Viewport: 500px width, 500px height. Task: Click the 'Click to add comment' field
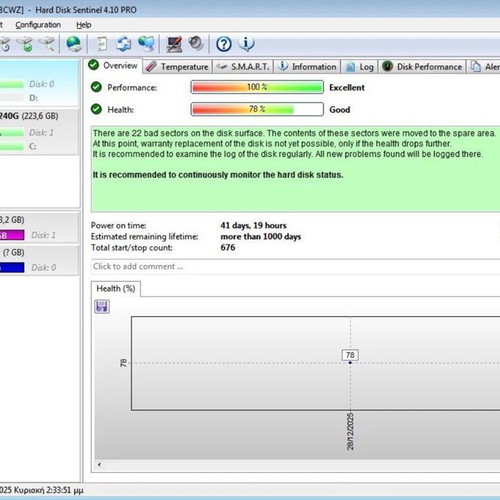[x=295, y=266]
